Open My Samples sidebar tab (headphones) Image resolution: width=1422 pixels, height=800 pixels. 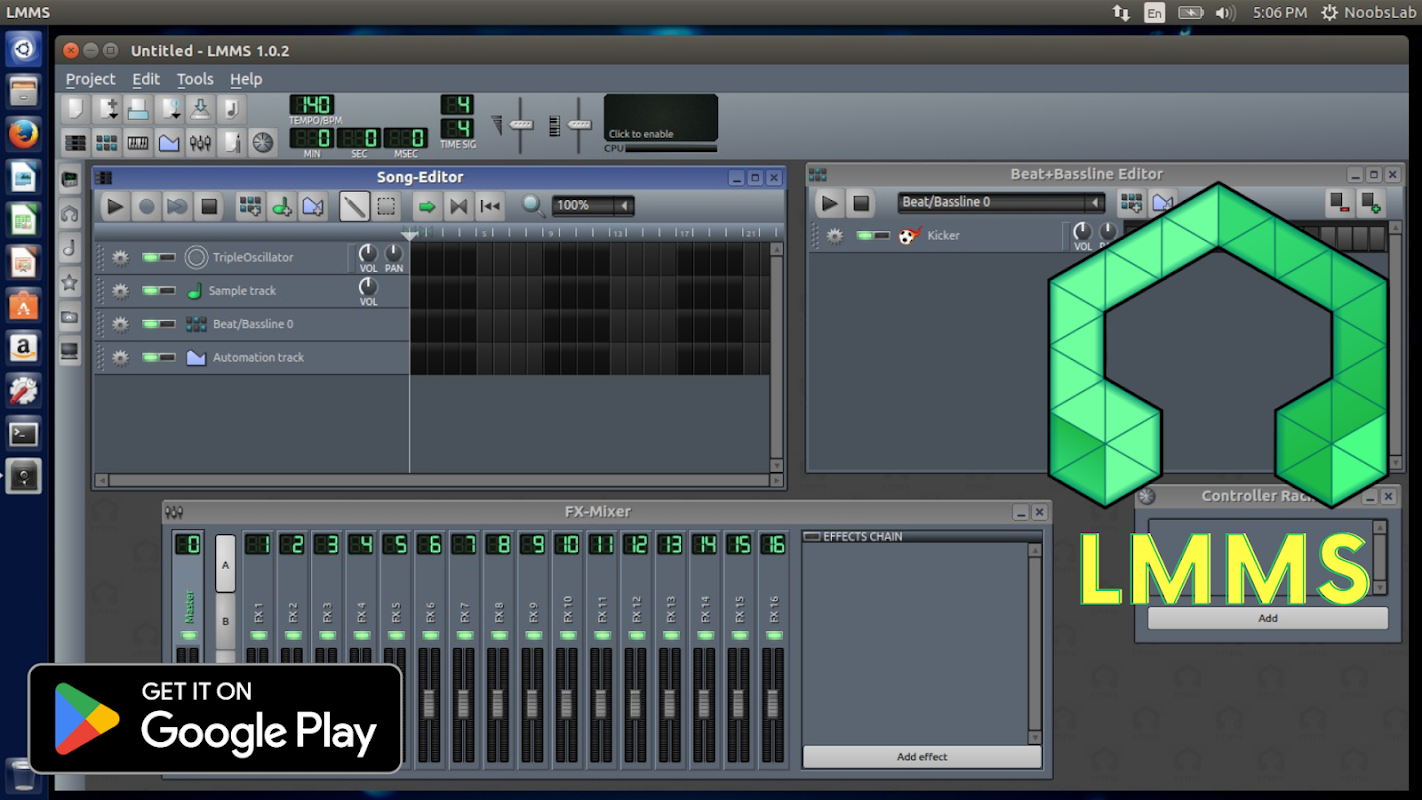click(70, 214)
